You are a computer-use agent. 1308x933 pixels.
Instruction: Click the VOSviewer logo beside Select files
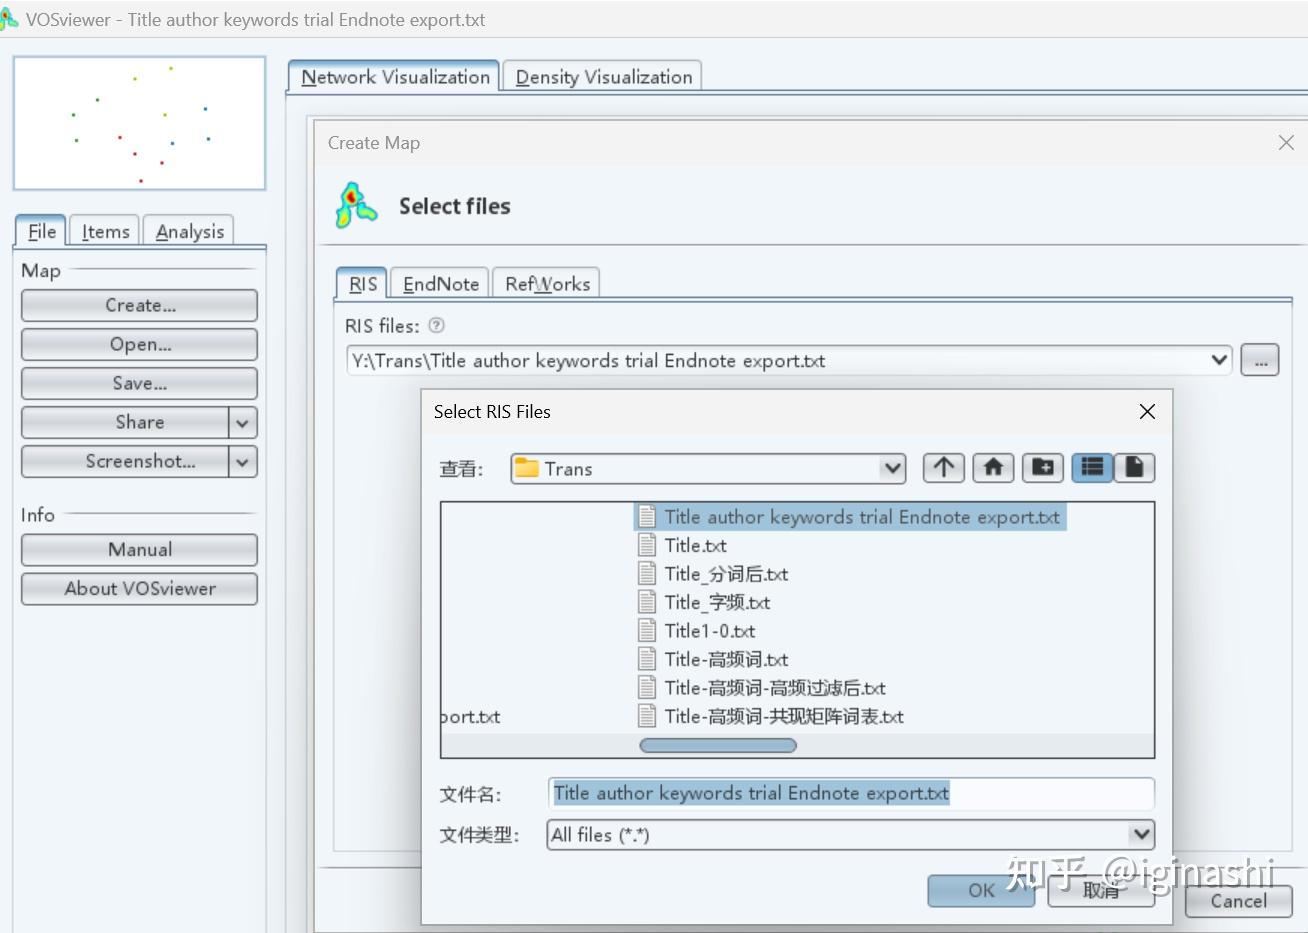[x=355, y=204]
